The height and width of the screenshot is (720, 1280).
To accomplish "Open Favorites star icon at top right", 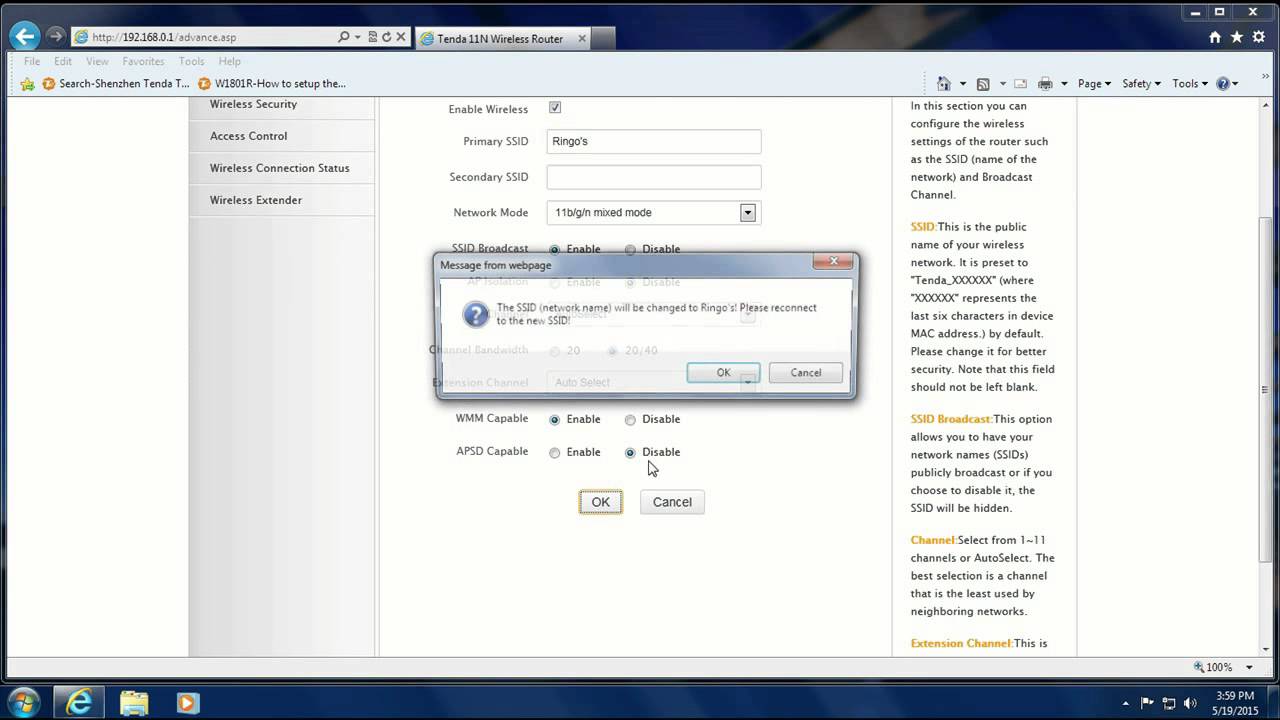I will tap(1237, 37).
